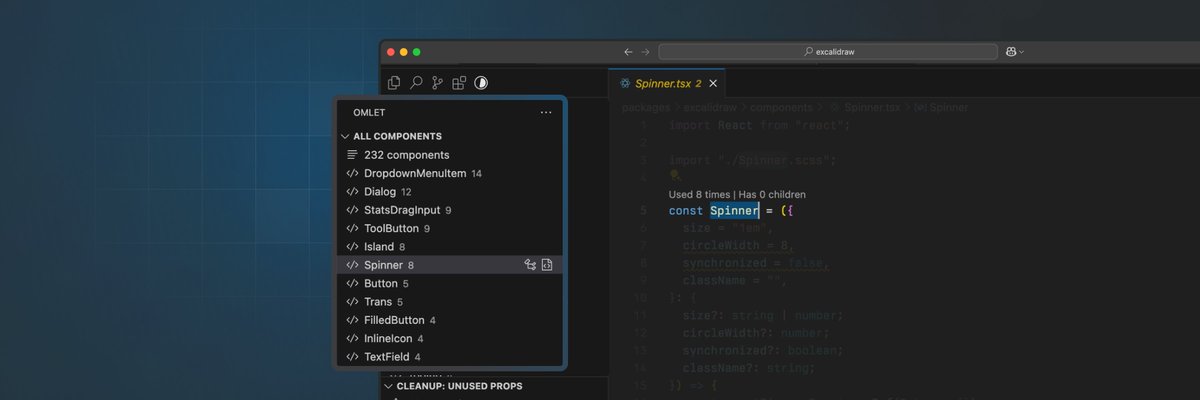Select the 232 components row

click(449, 155)
